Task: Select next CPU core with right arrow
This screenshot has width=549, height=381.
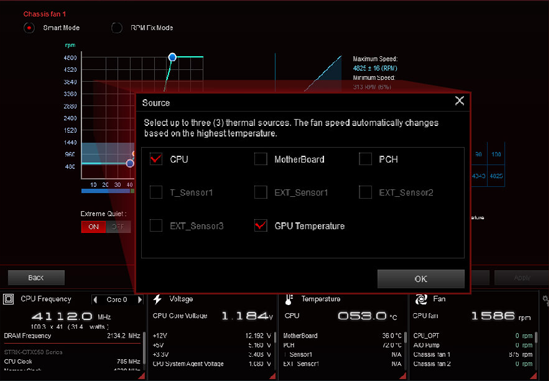Action: click(x=140, y=300)
